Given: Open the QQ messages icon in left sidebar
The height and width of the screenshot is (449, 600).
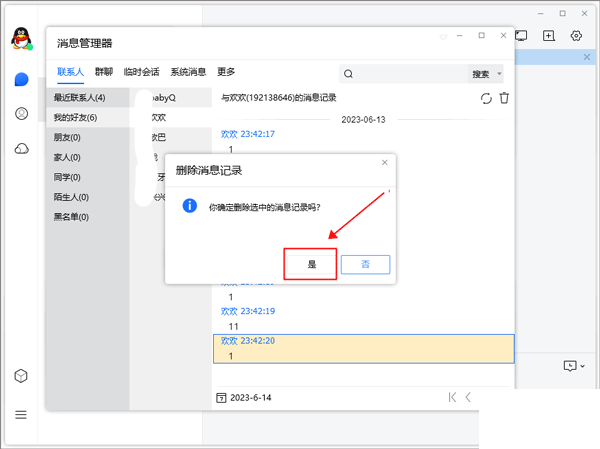Looking at the screenshot, I should tap(21, 80).
